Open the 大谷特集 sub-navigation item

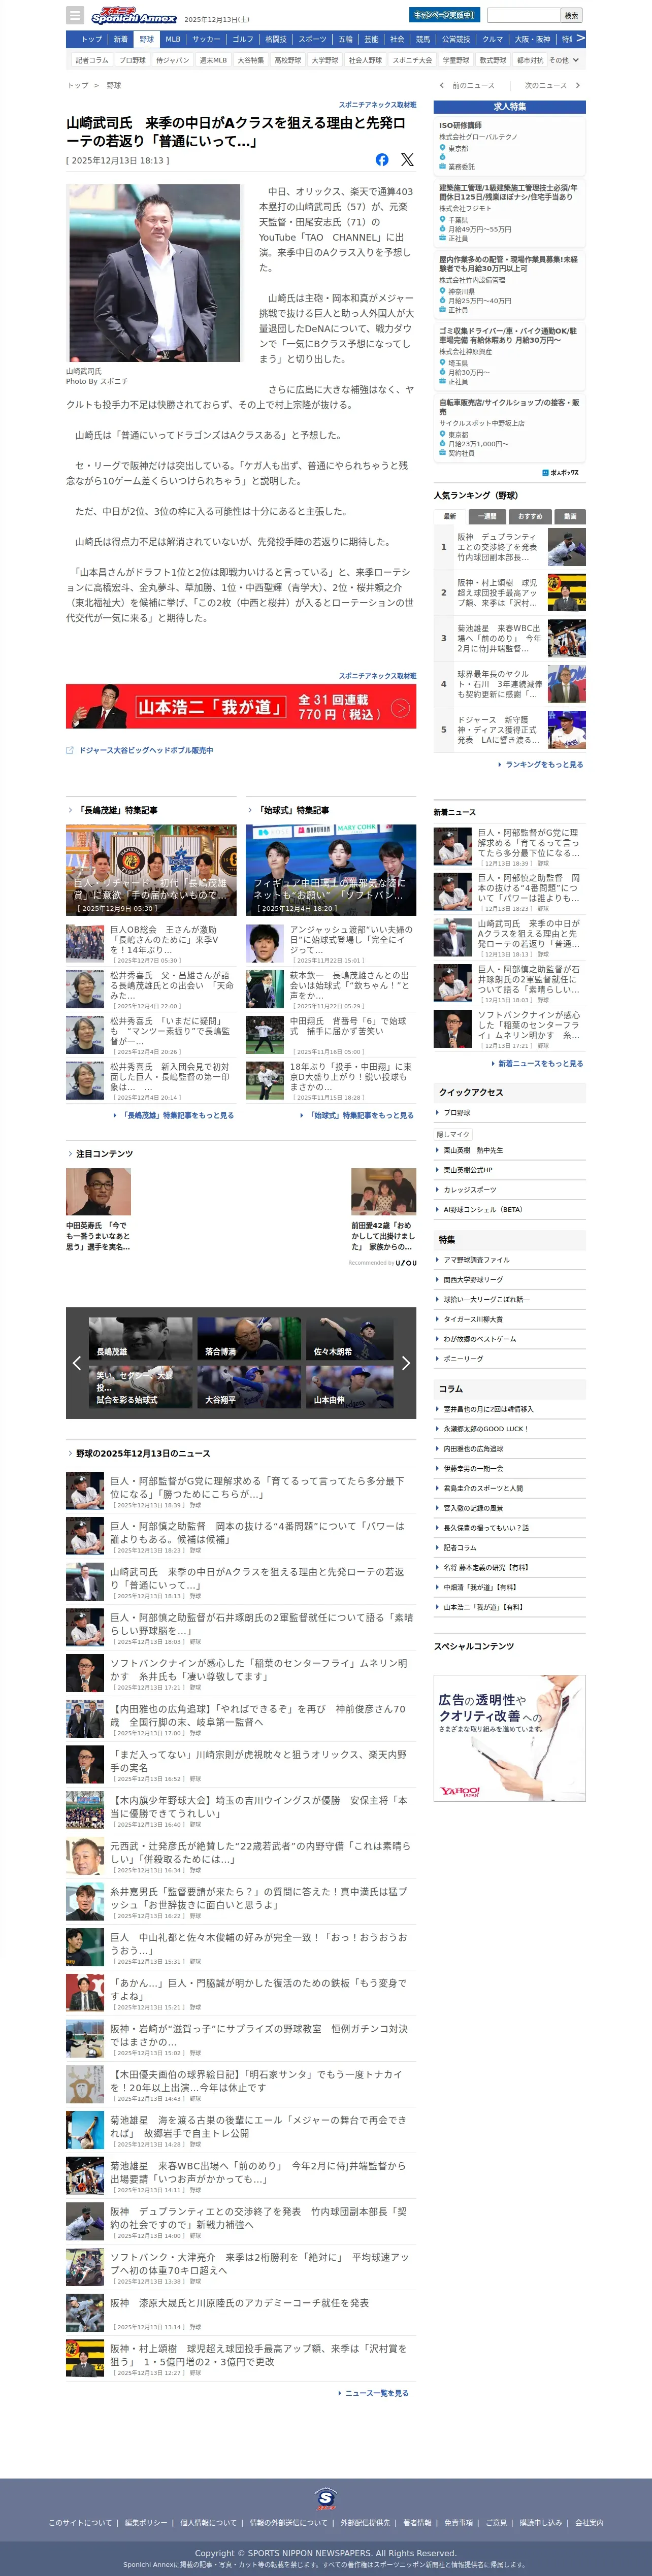click(x=250, y=60)
